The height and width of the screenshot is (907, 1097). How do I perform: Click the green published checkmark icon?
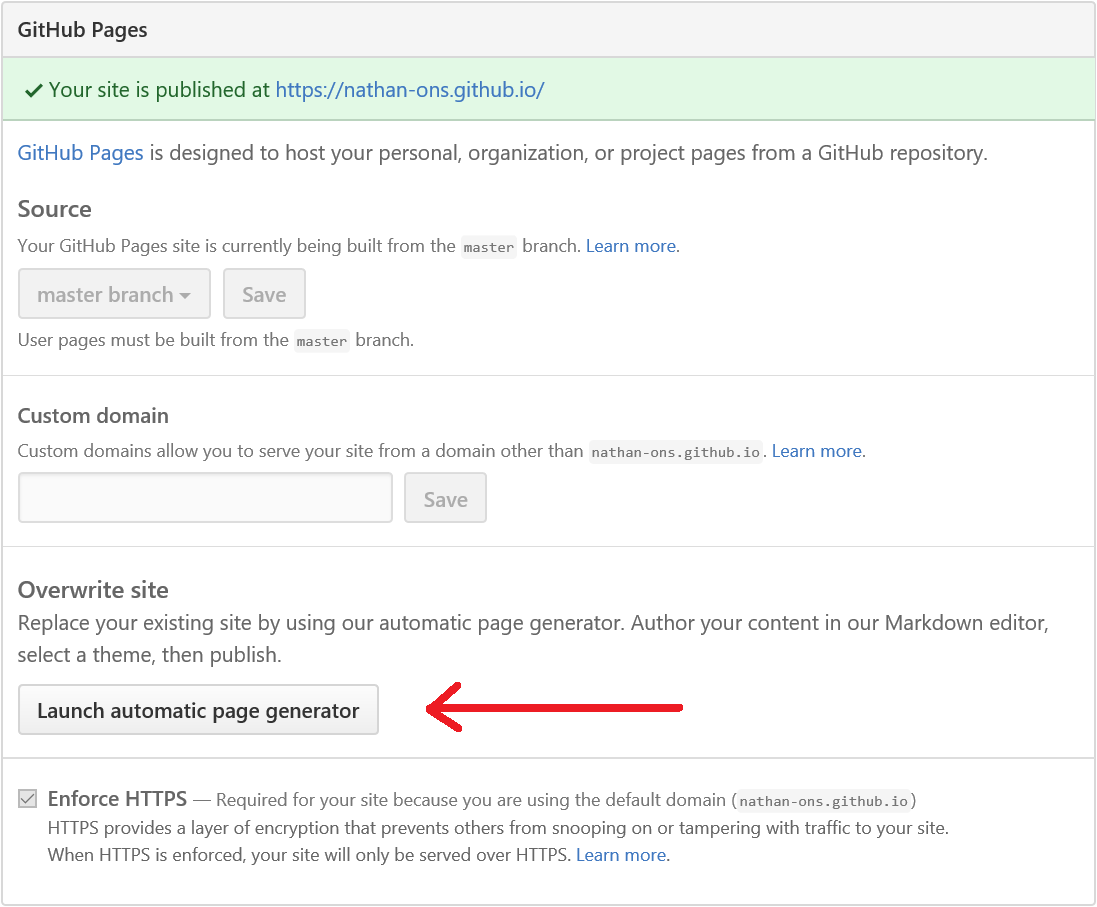pyautogui.click(x=34, y=91)
